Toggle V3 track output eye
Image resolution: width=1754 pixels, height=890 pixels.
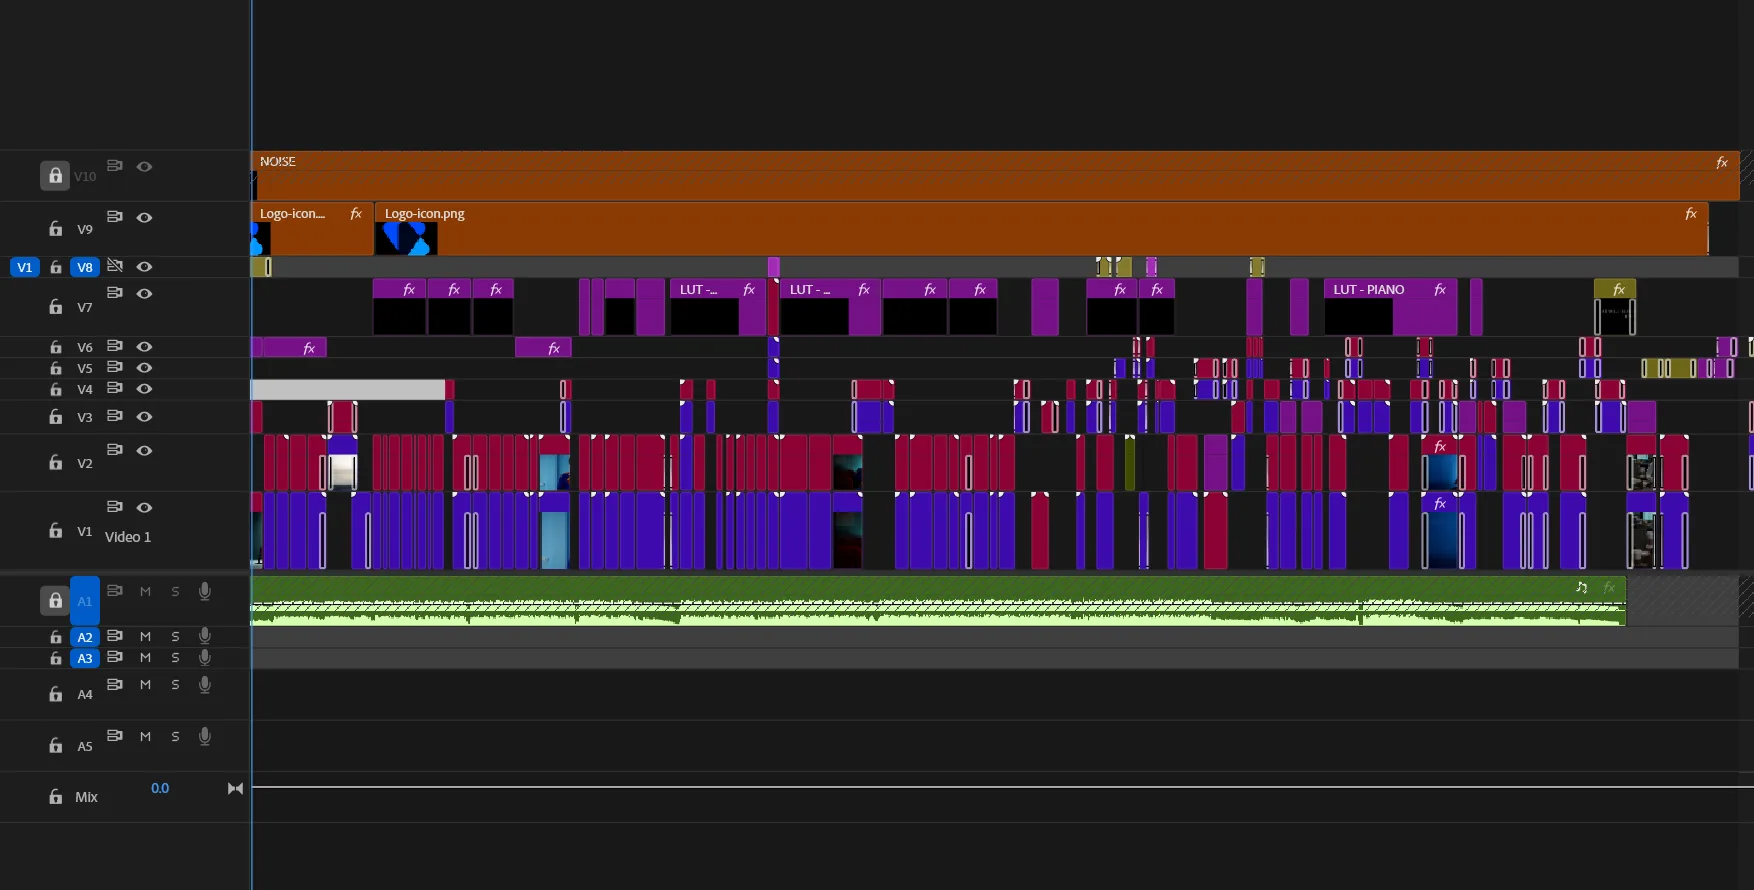click(144, 416)
